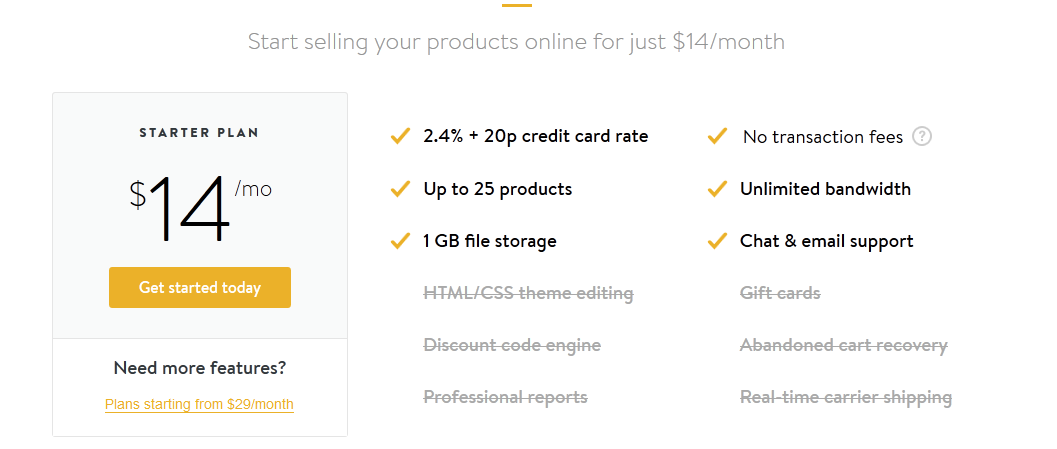Click checkmark beside Chat & email support
Image resolution: width=1057 pixels, height=449 pixels.
pyautogui.click(x=717, y=241)
